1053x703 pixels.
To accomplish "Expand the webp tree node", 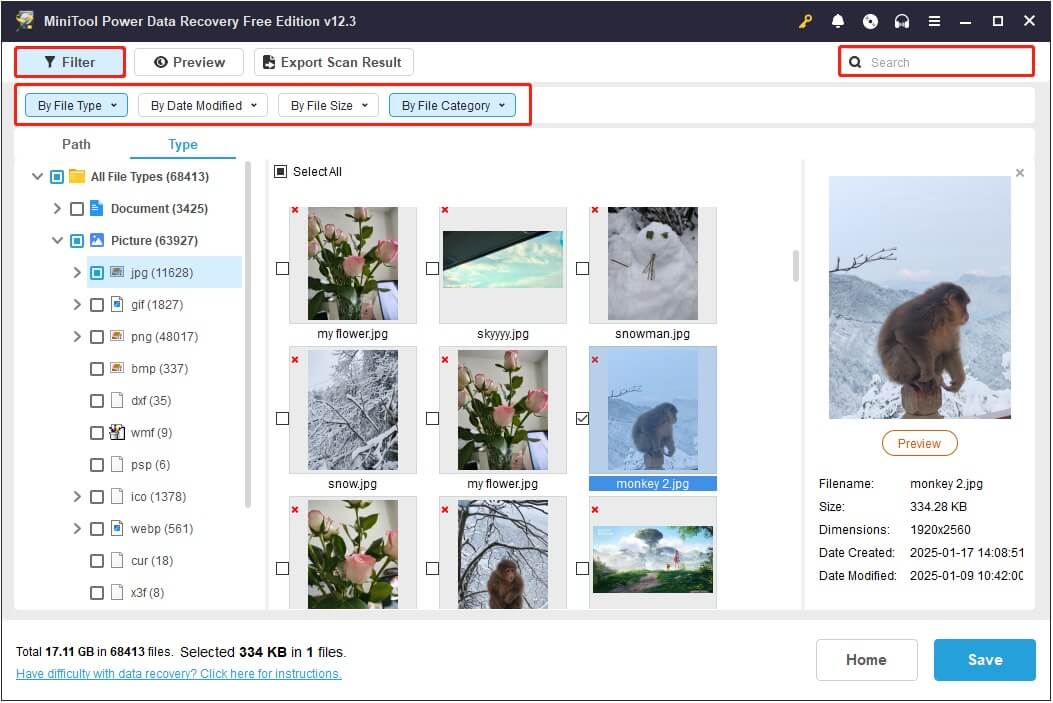I will coord(77,529).
